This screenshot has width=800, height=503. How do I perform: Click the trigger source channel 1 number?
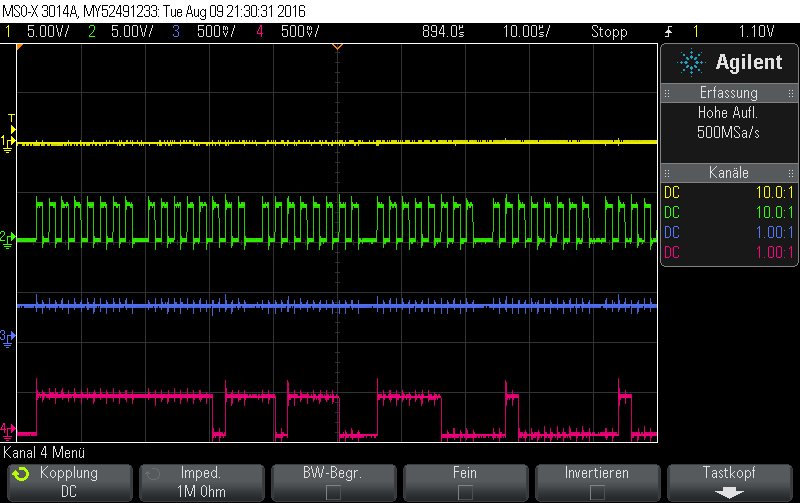point(695,32)
